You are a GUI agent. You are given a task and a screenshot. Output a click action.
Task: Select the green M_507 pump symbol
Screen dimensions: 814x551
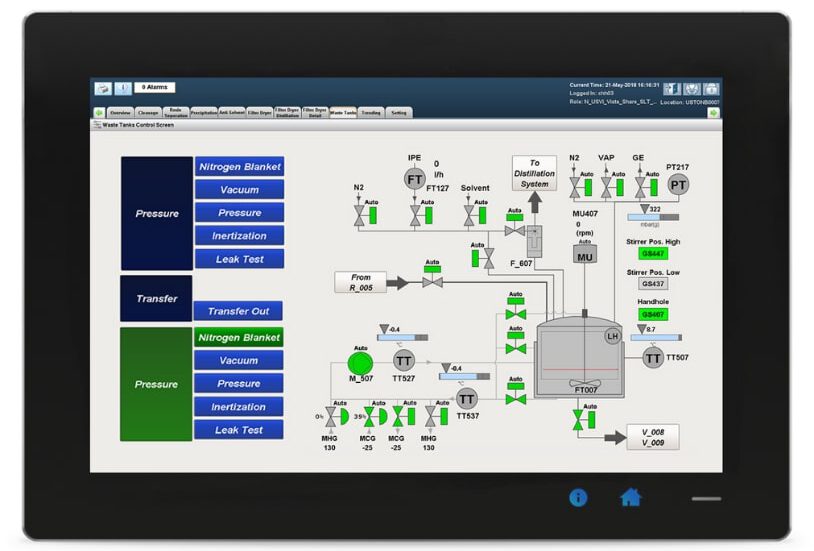360,362
